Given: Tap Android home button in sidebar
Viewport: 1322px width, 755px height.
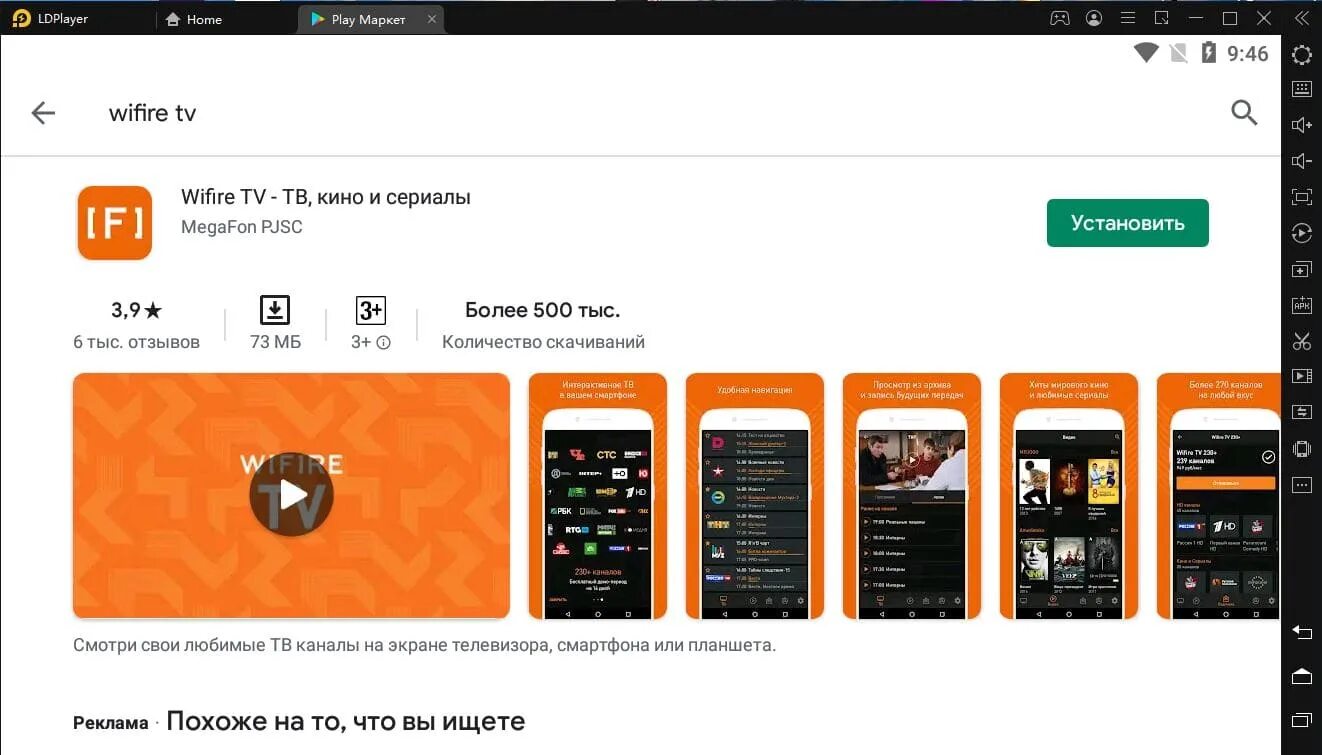Looking at the screenshot, I should [1301, 676].
